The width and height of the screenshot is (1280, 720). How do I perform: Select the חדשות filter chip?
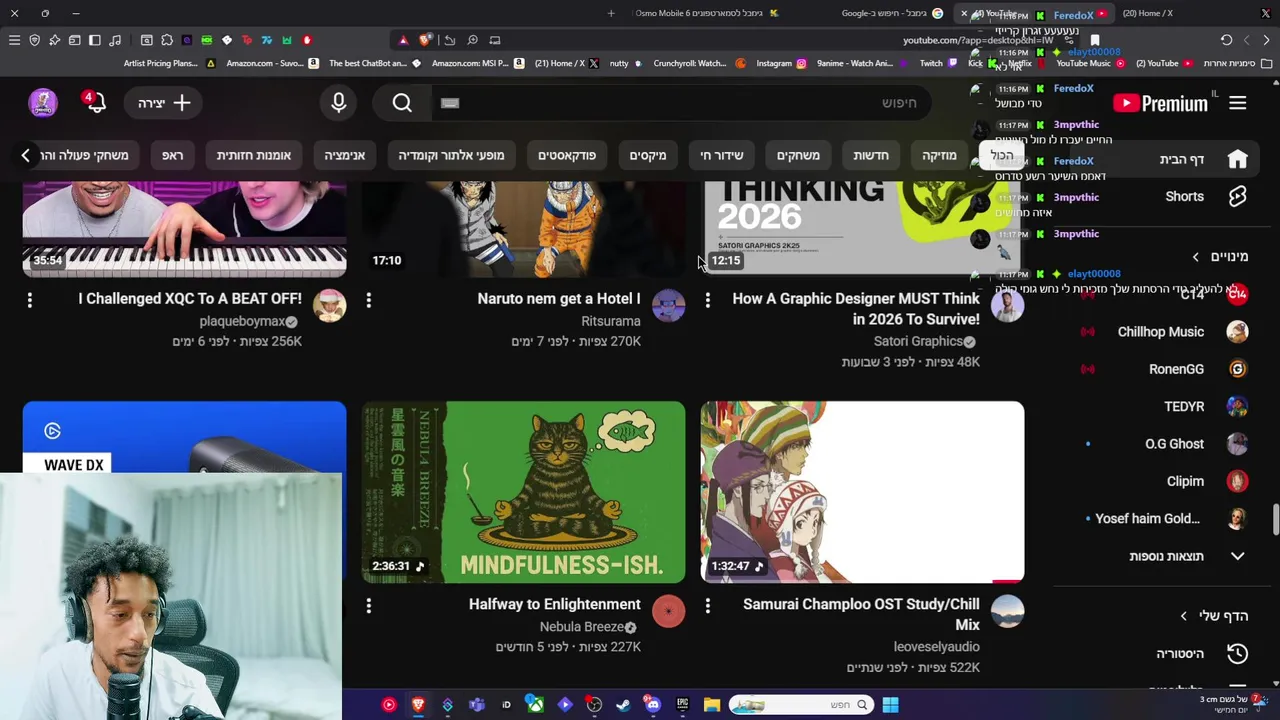870,155
